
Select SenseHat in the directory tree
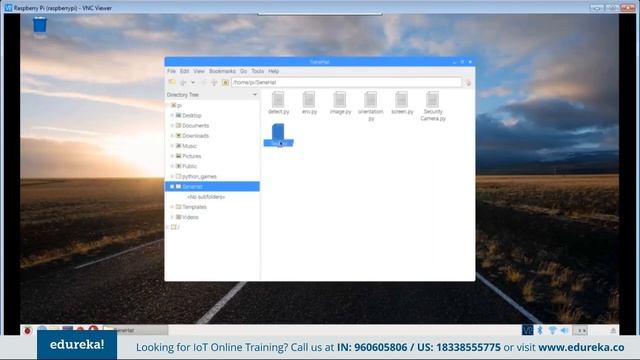coord(212,187)
